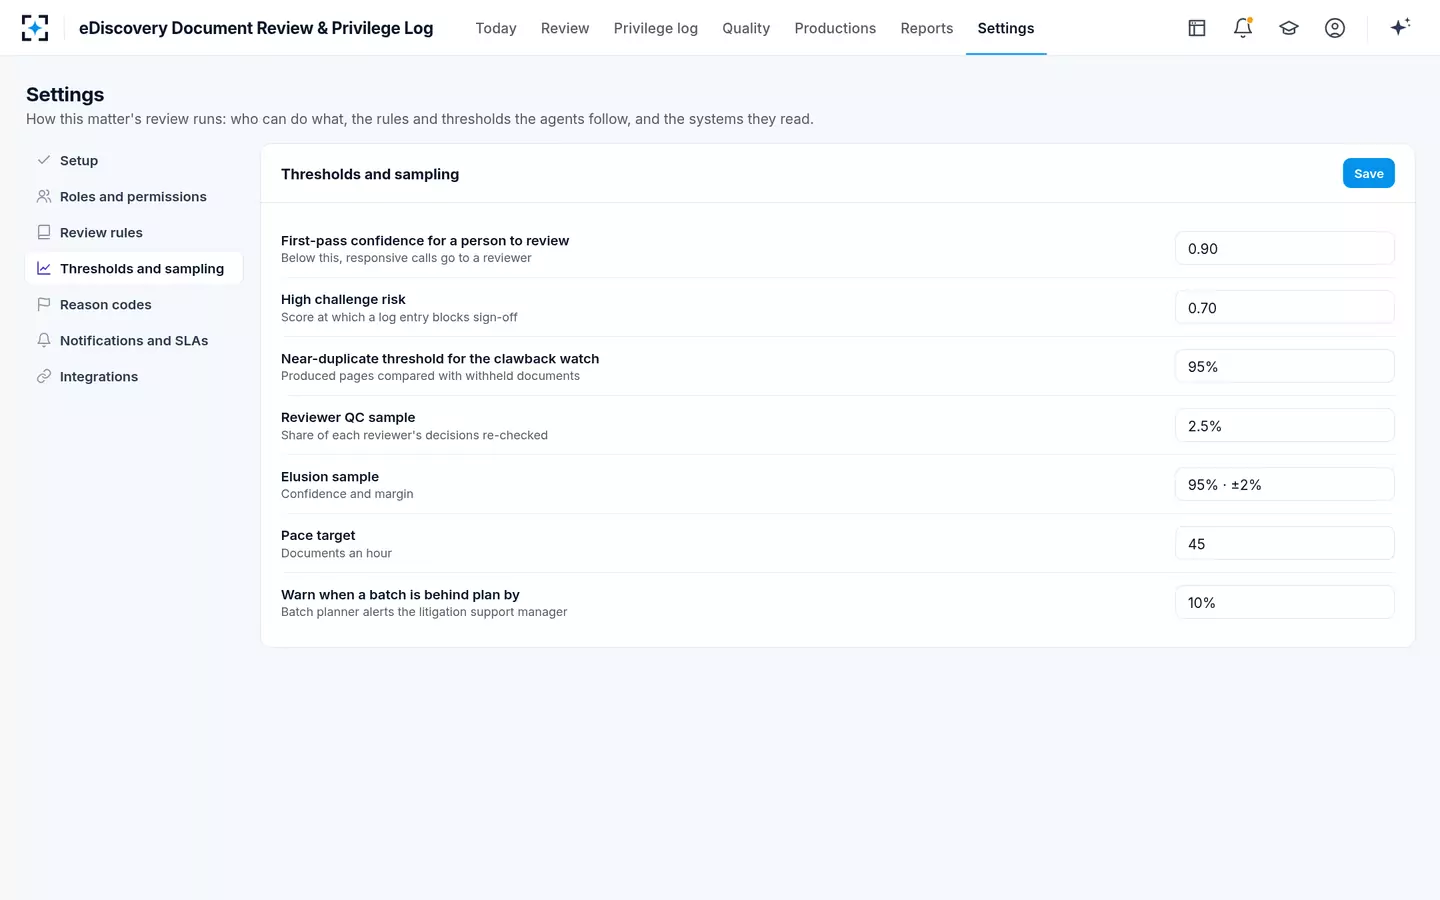Save the thresholds and sampling settings
Image resolution: width=1440 pixels, height=900 pixels.
[x=1368, y=173]
